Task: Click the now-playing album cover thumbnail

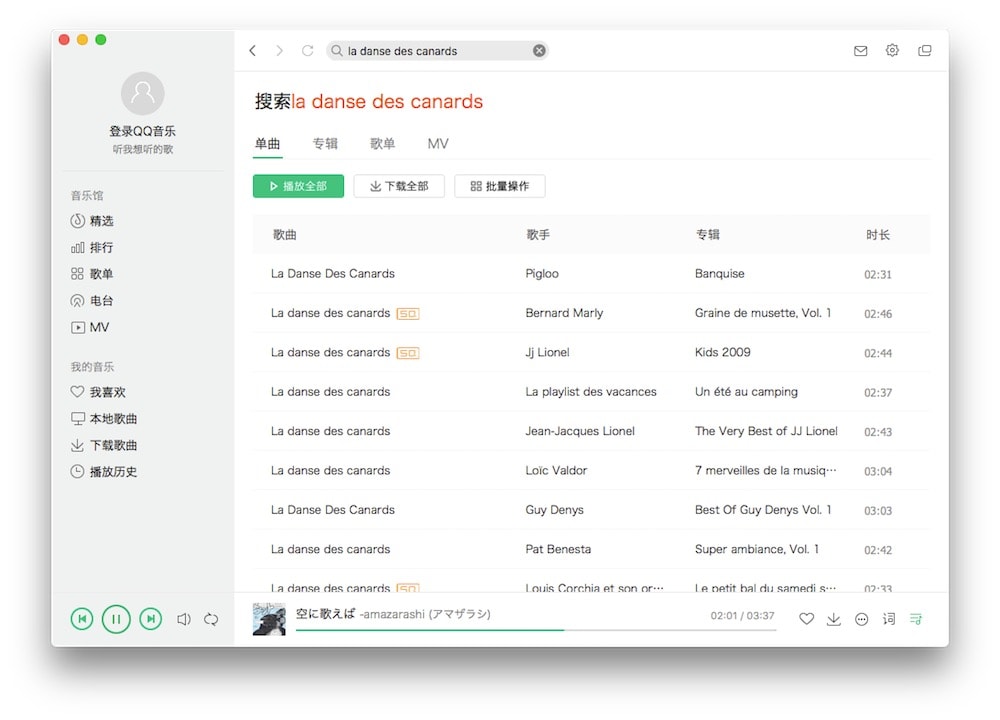Action: tap(269, 619)
